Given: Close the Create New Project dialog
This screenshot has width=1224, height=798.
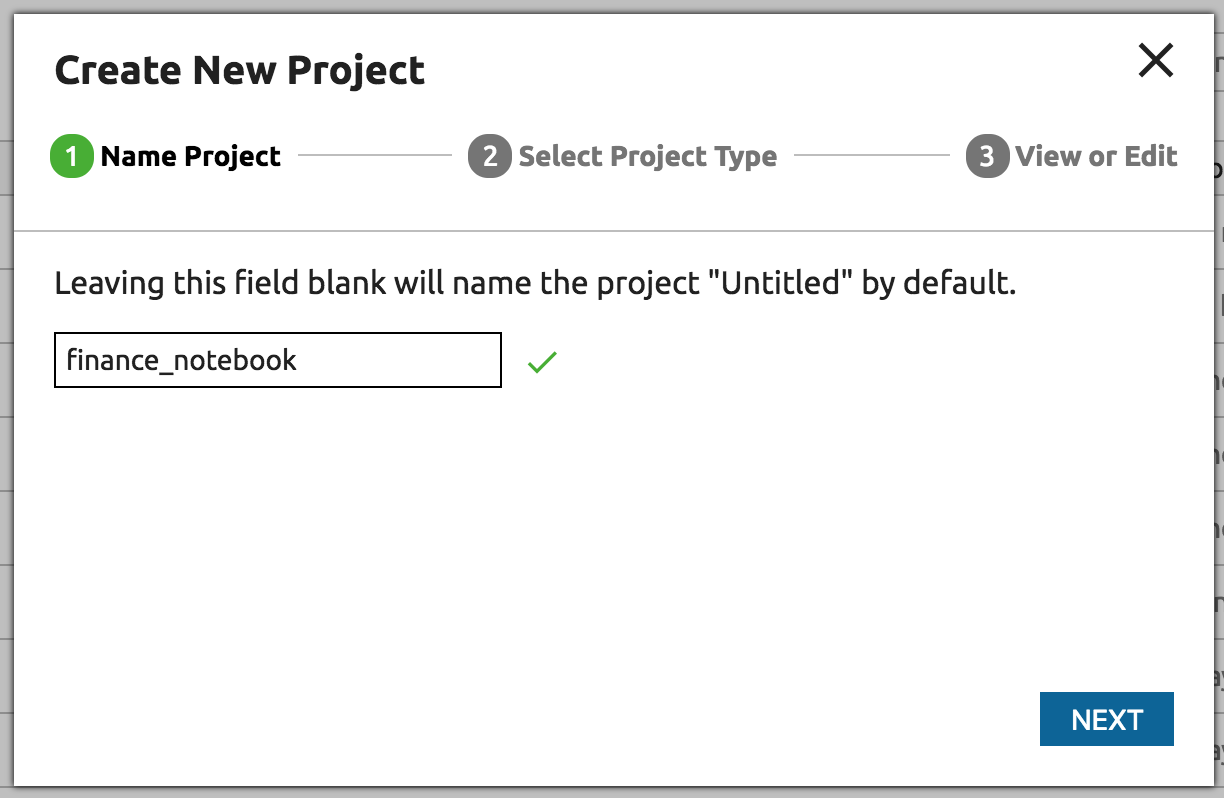Looking at the screenshot, I should pyautogui.click(x=1155, y=62).
